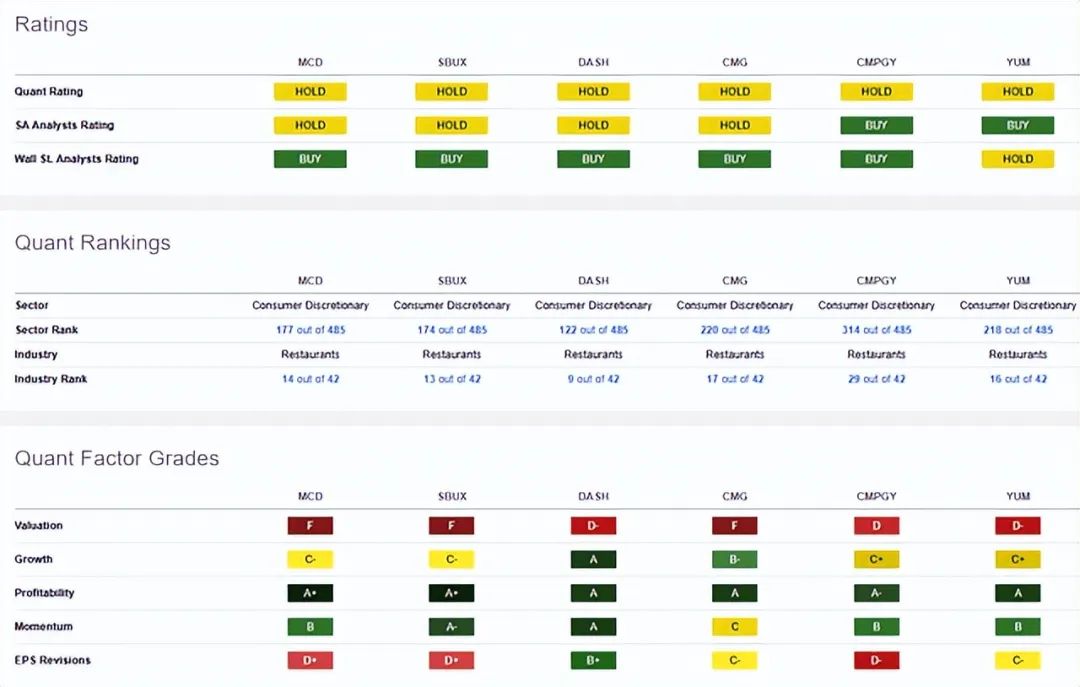Click CMPGY ticker header in Ratings table
Screen dimensions: 1080x687
click(876, 62)
